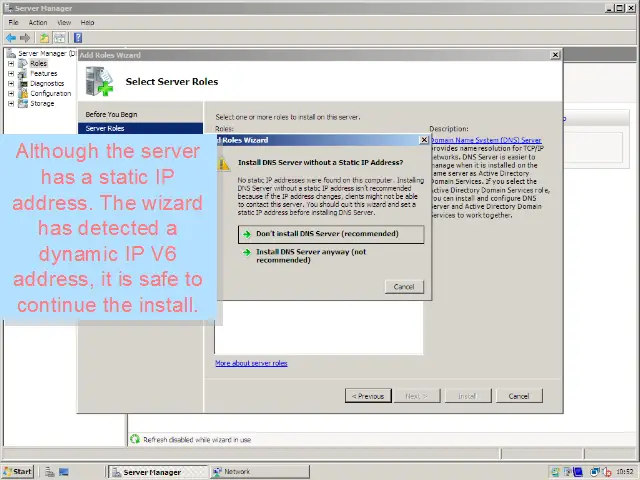The image size is (640, 480).
Task: Click the Next button in the wizard
Action: 417,396
